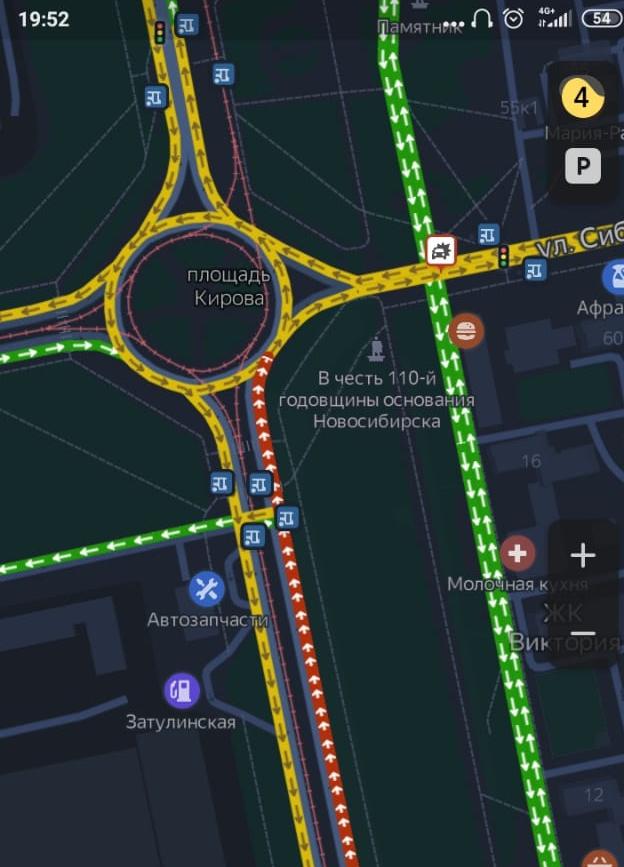Image resolution: width=624 pixels, height=867 pixels.
Task: Open bus stop icon below ул. Сибиряков traffic light
Action: pyautogui.click(x=535, y=270)
